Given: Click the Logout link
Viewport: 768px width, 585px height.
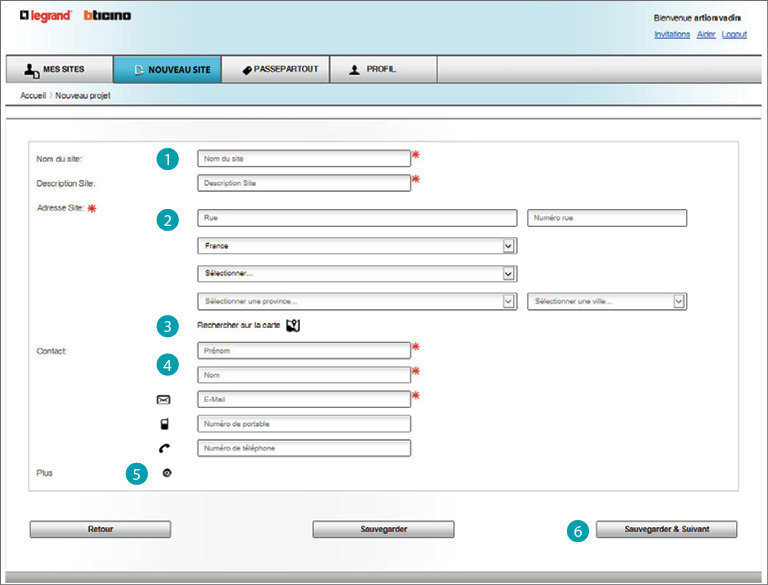Looking at the screenshot, I should [x=734, y=34].
